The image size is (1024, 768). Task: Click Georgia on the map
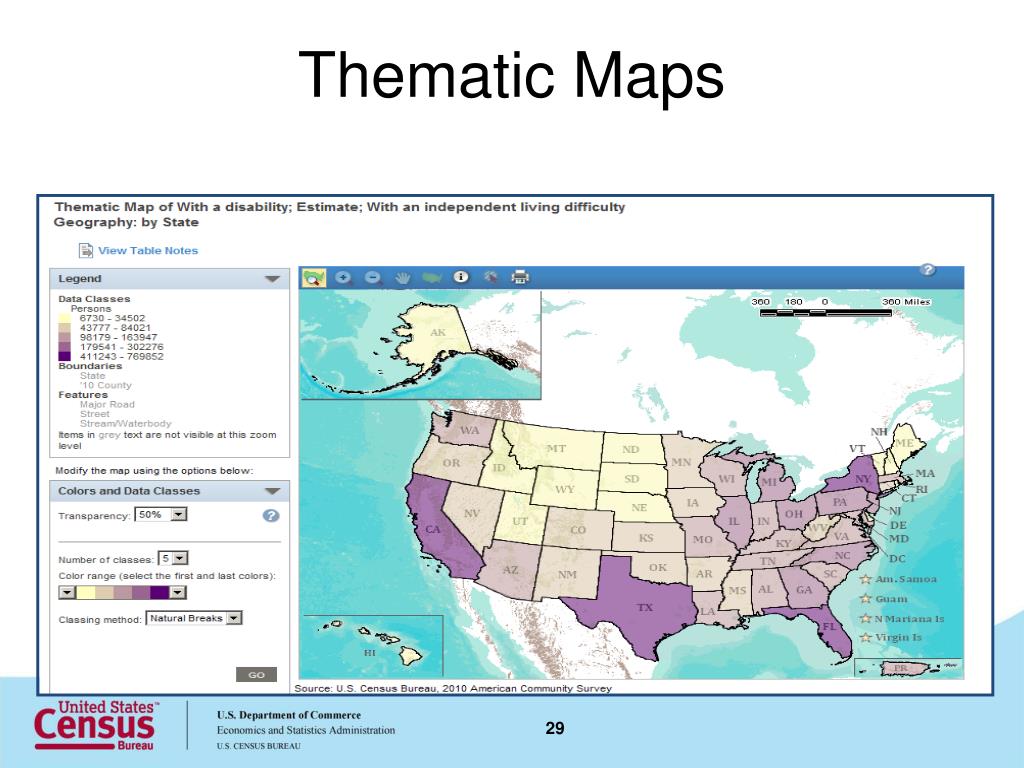tap(803, 589)
